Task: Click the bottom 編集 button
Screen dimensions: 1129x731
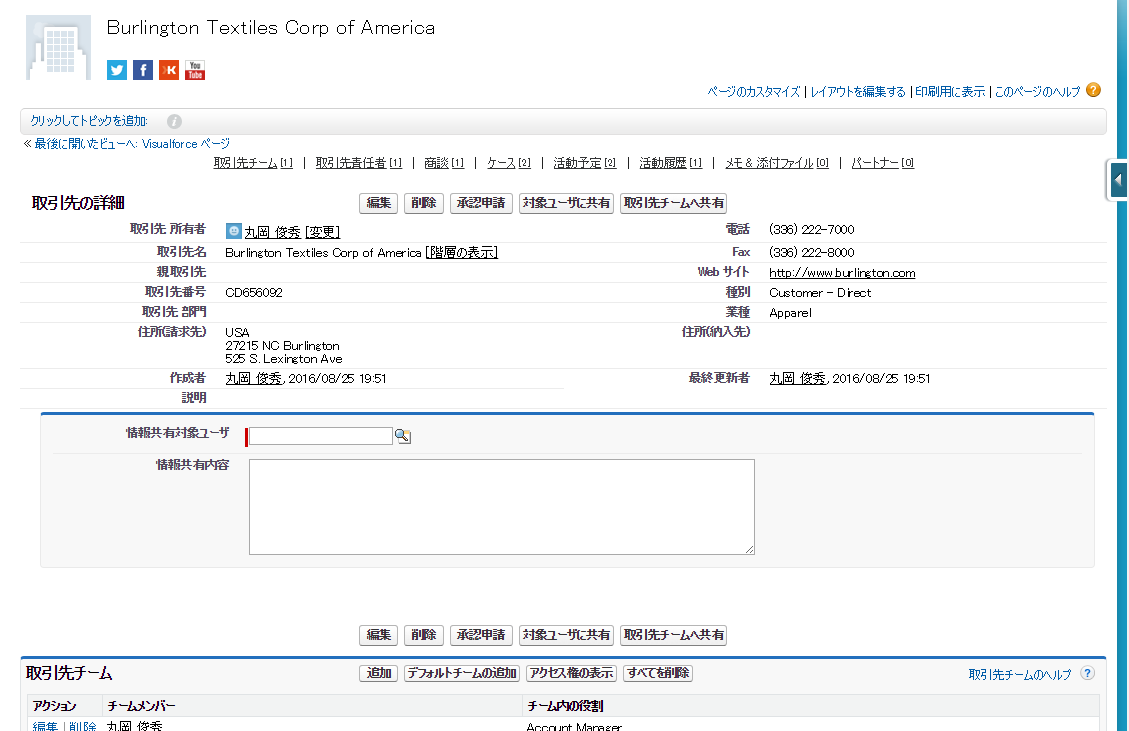Action: 379,635
